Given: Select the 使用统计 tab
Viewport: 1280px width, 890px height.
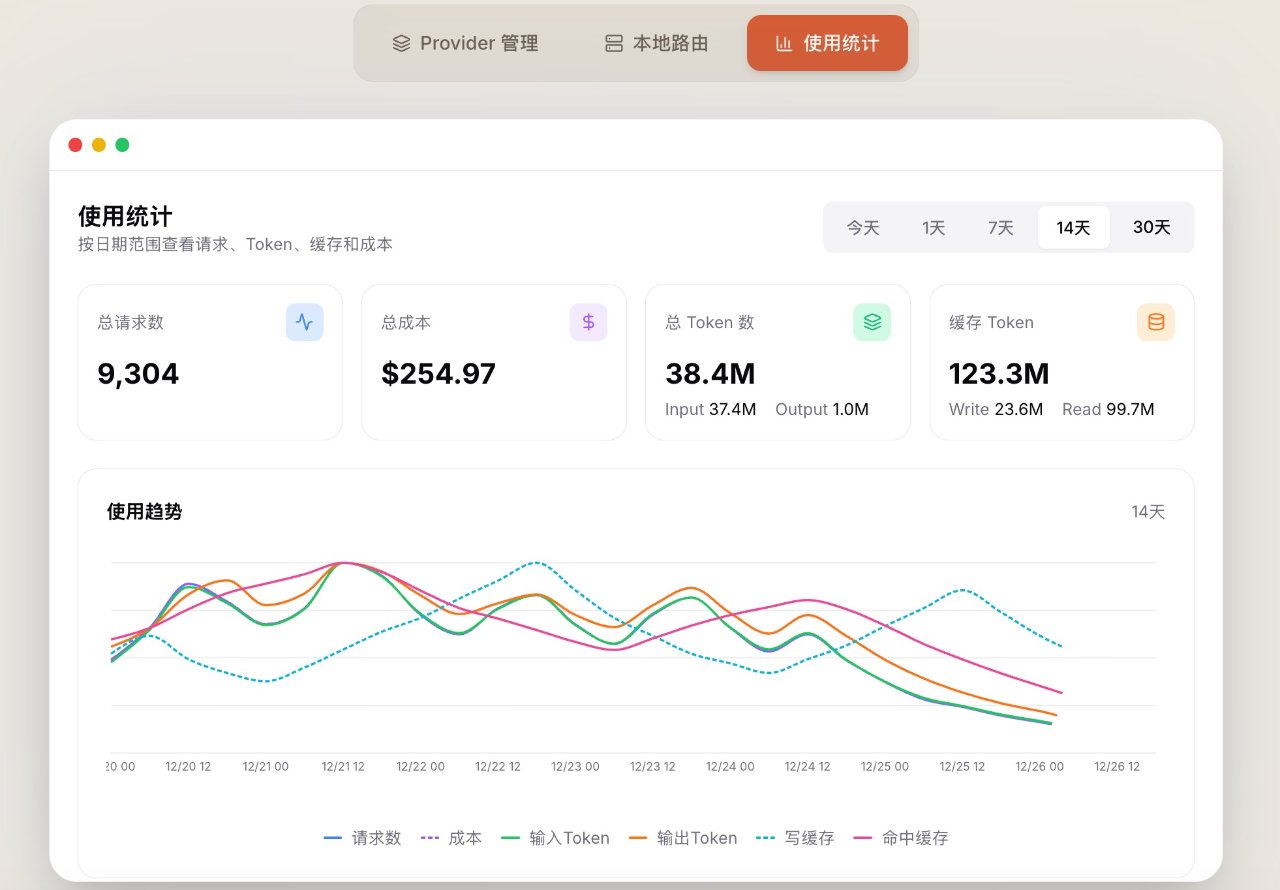Looking at the screenshot, I should pyautogui.click(x=827, y=43).
